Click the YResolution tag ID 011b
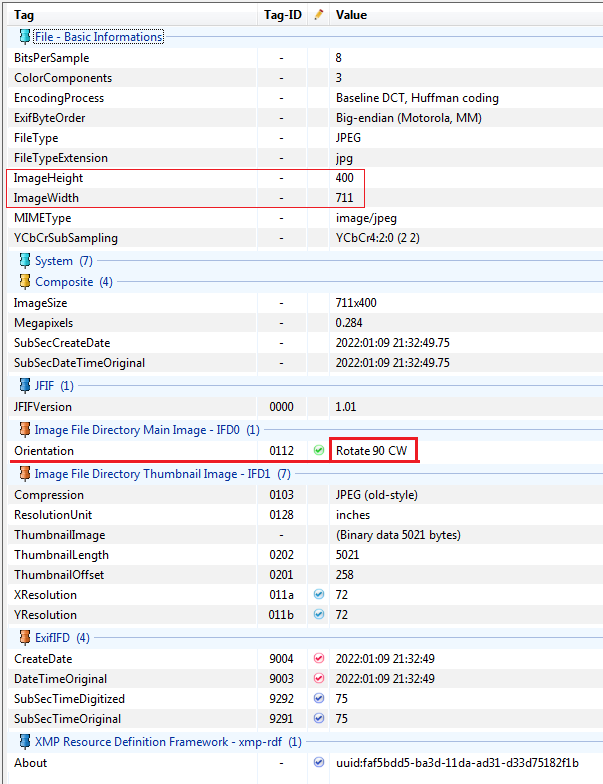Viewport: 603px width, 784px height. pos(282,615)
